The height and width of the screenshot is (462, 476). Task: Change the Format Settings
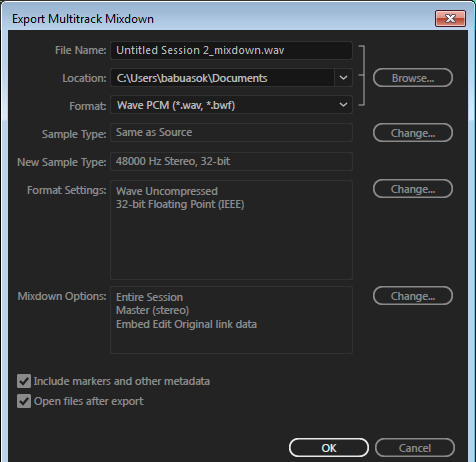pyautogui.click(x=413, y=189)
